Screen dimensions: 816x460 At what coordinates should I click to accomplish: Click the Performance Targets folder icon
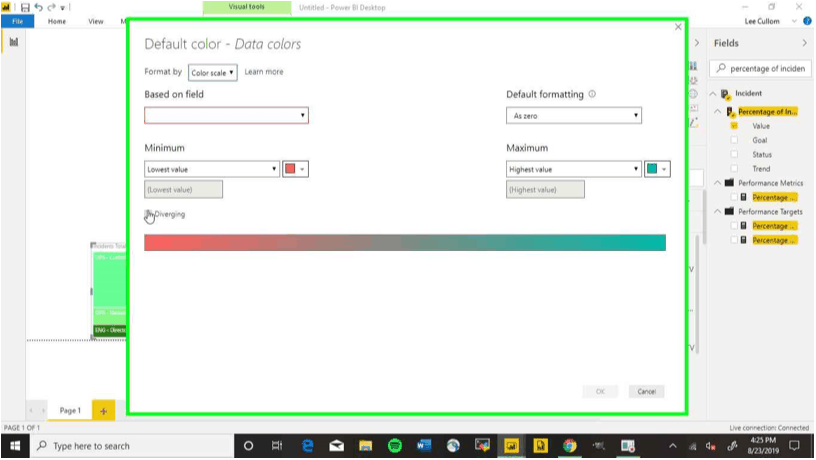point(729,212)
